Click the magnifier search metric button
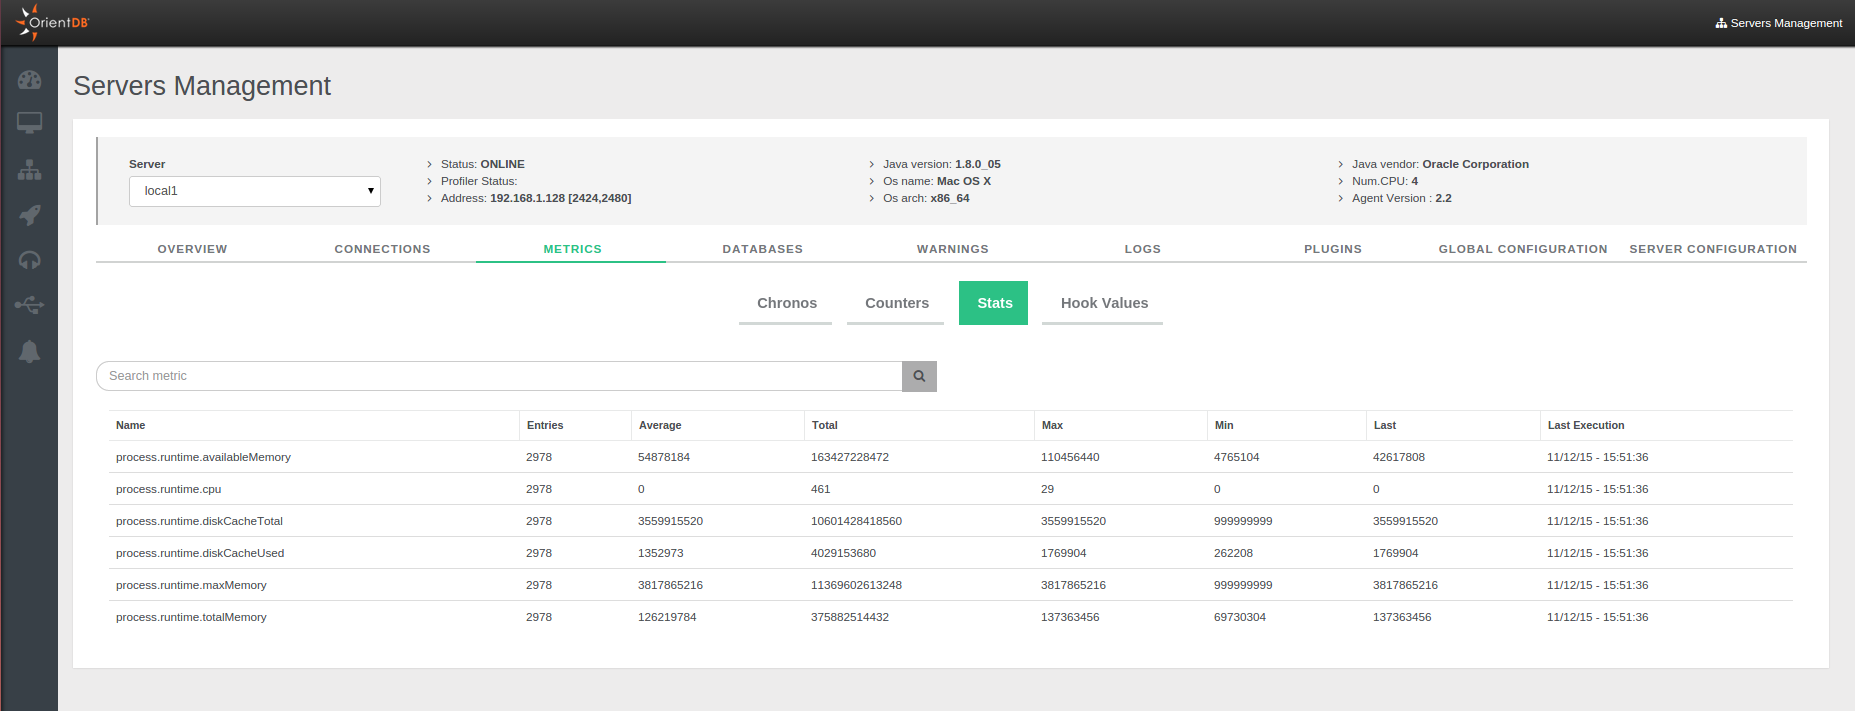 (919, 376)
